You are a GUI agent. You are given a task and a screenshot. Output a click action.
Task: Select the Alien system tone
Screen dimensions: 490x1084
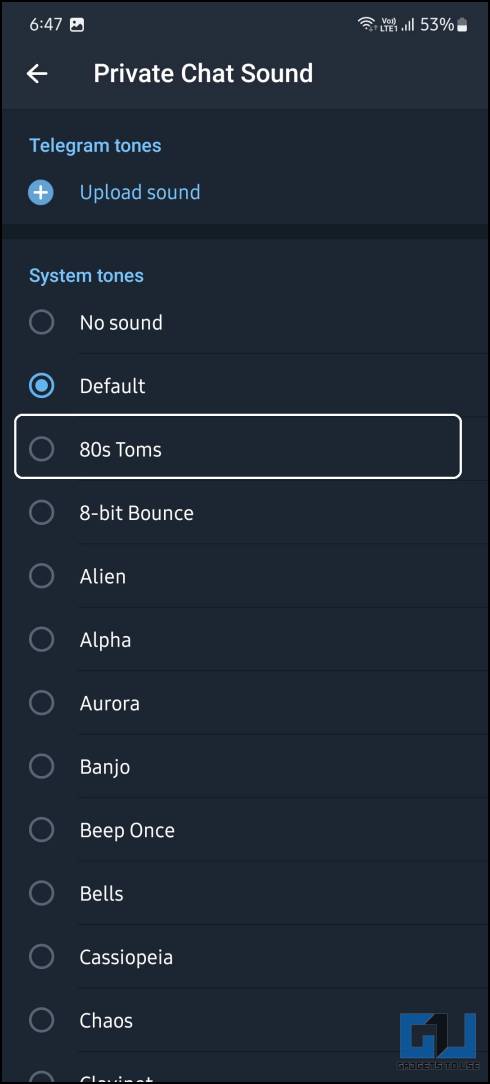tap(245, 577)
